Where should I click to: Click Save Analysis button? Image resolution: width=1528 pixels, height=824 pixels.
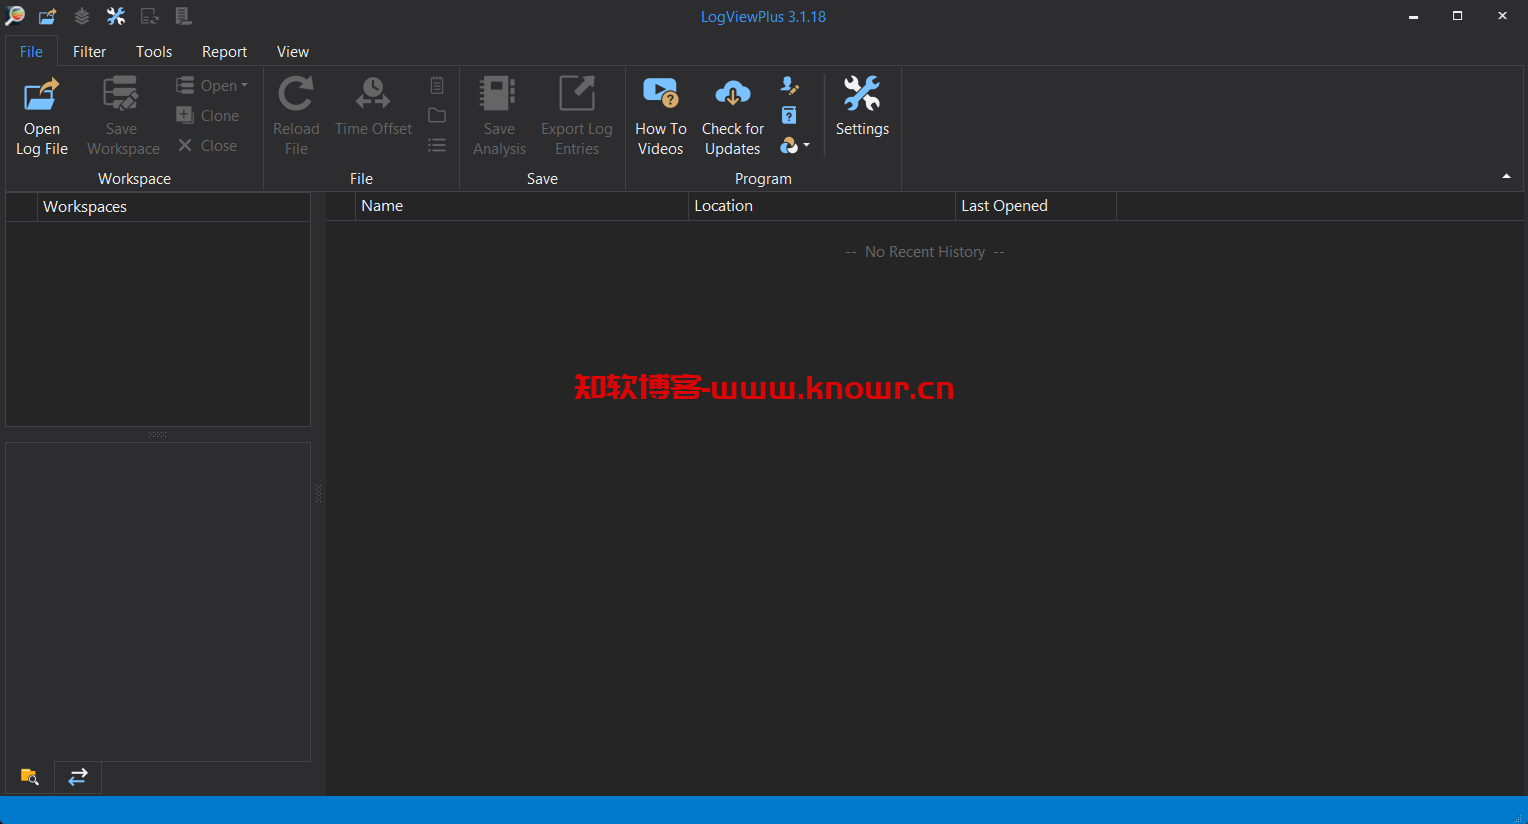(499, 116)
